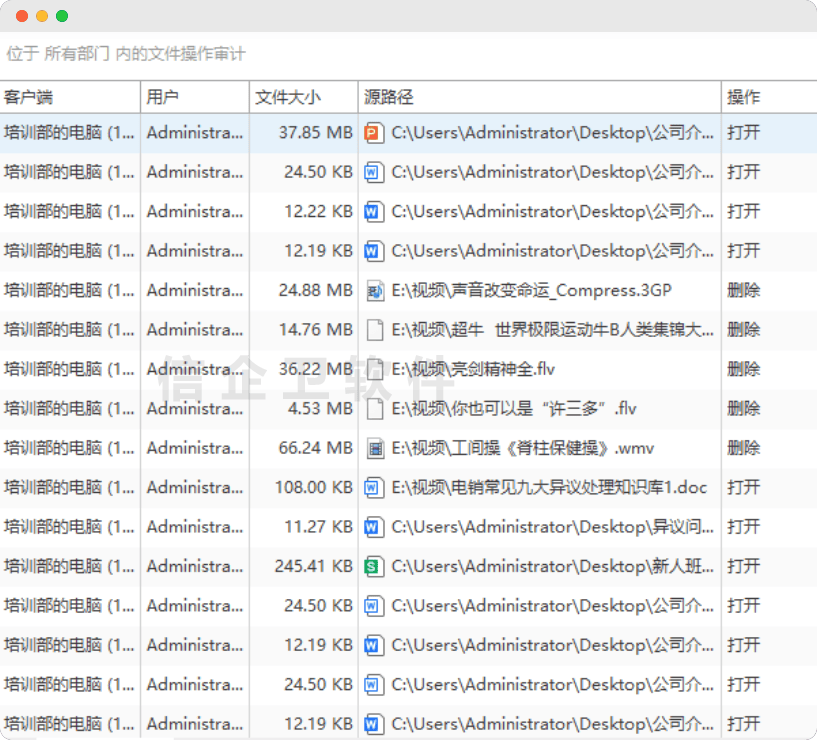
Task: Click the media icon next to 工间操《脊柱保健操》.wmv
Action: 374,447
